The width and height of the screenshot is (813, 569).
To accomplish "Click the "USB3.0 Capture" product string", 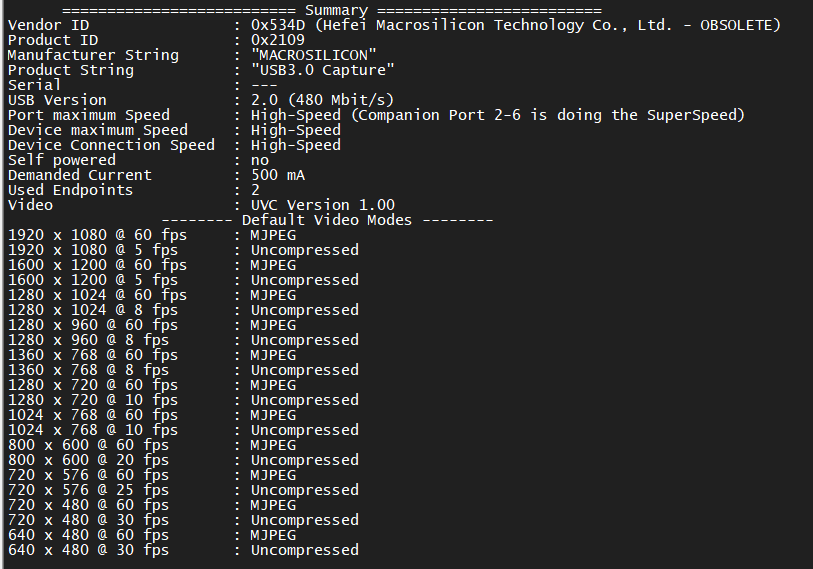I will tap(323, 70).
